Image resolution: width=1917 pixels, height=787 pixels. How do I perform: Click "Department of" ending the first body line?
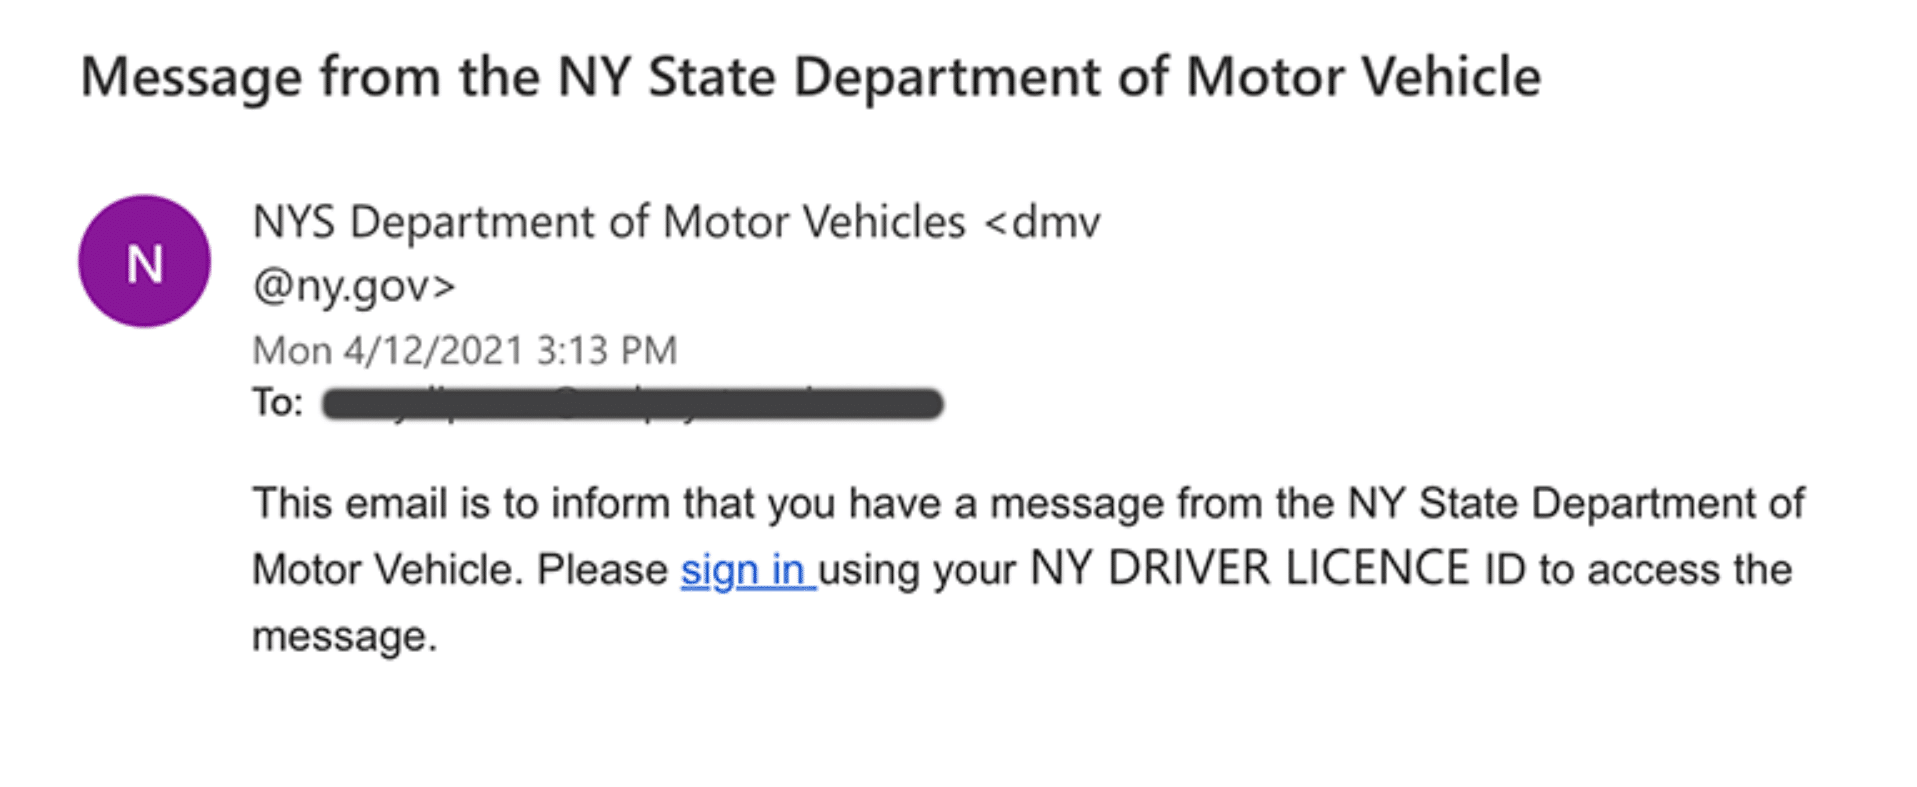[1668, 503]
